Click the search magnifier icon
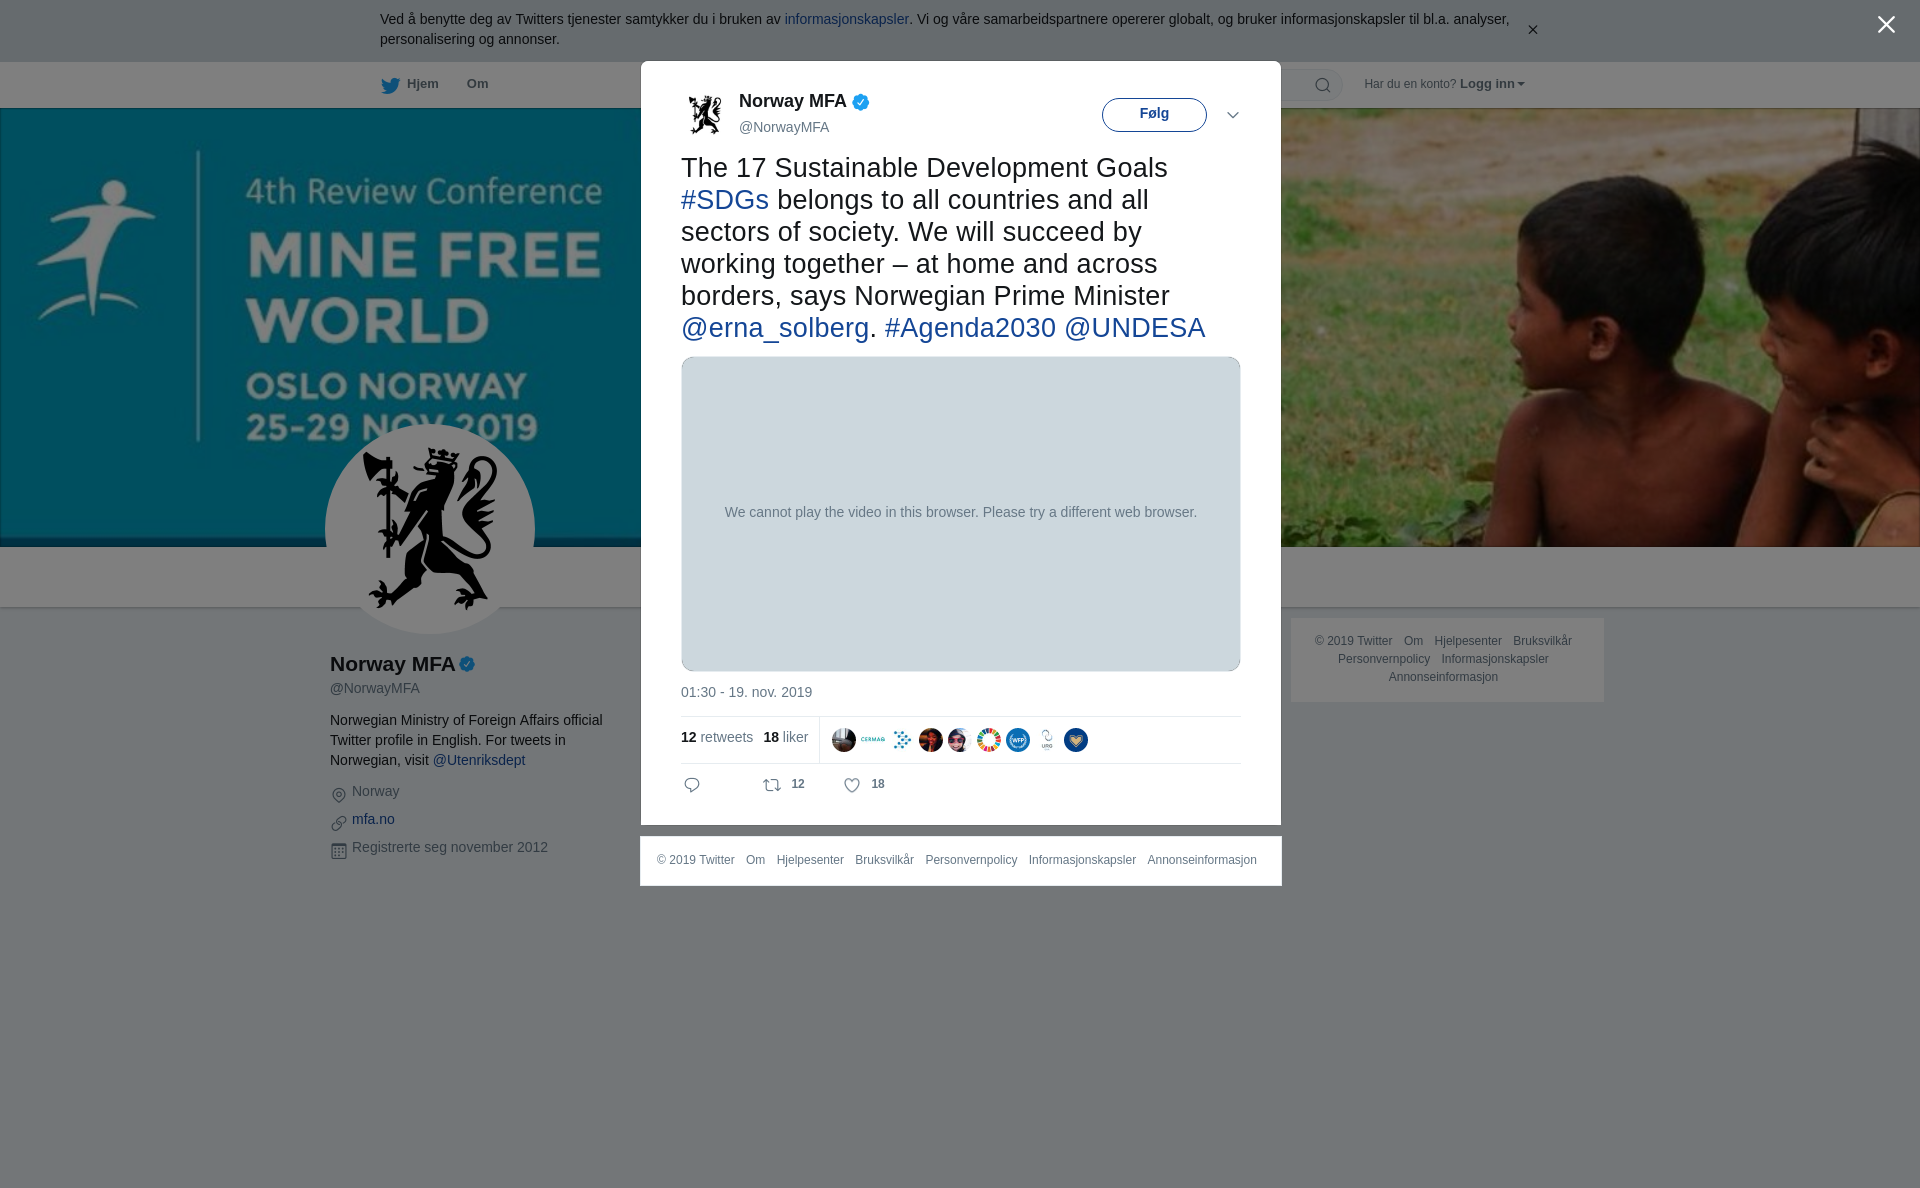The height and width of the screenshot is (1188, 1920). click(1323, 85)
